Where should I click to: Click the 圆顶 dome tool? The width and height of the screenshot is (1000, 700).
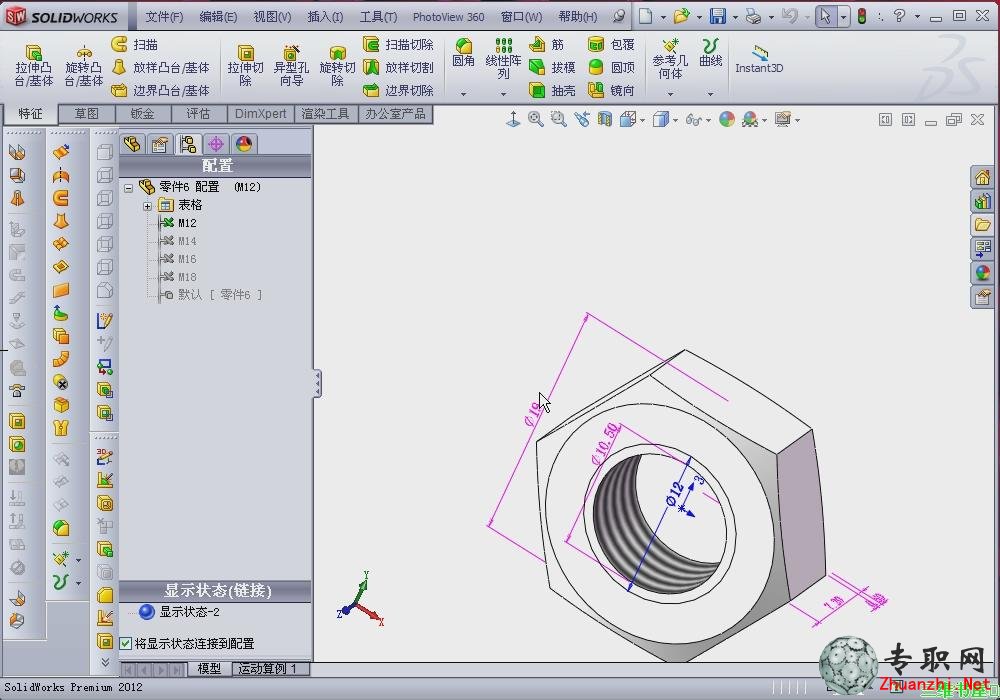(611, 67)
